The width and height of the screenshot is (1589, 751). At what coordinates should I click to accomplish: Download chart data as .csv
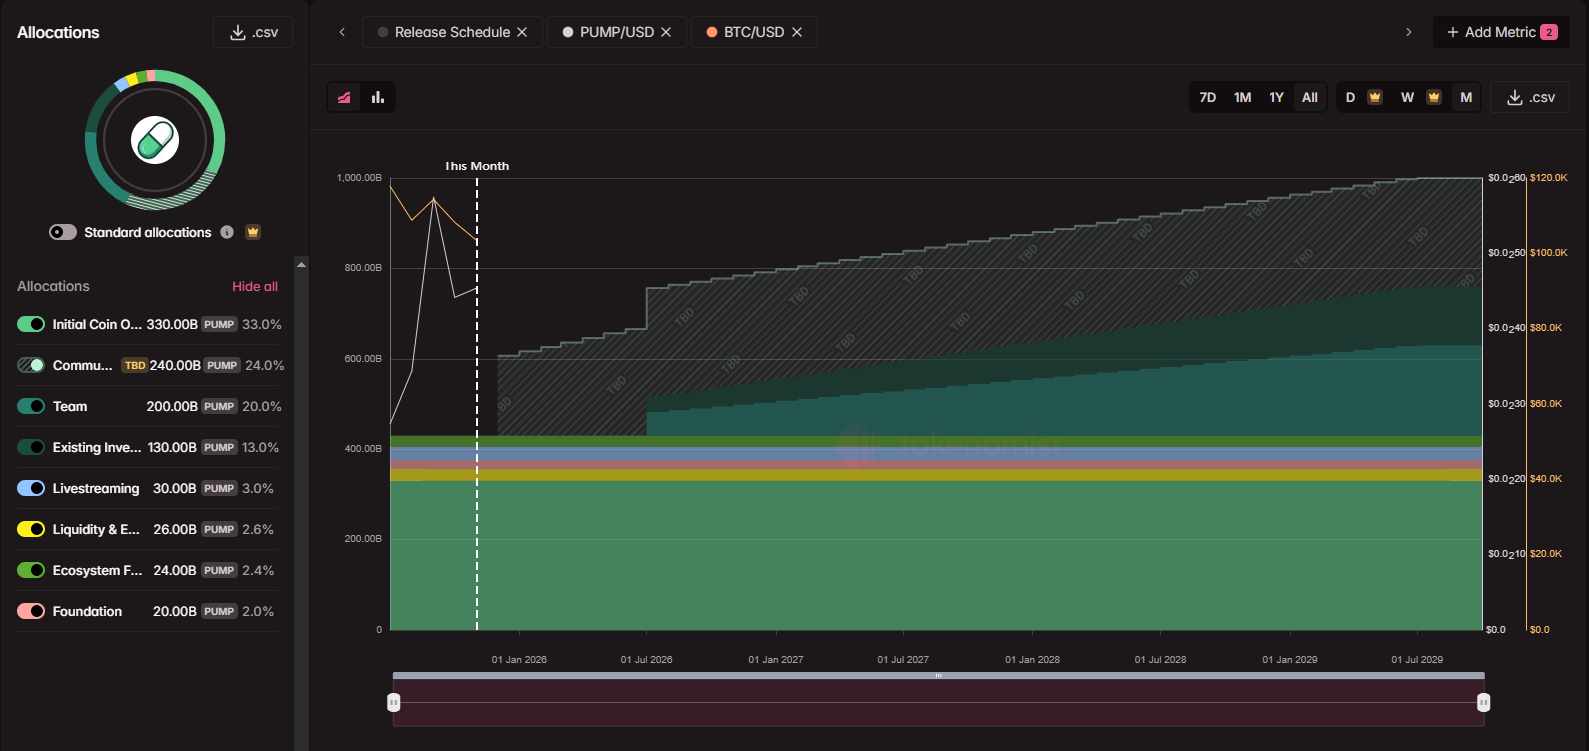pyautogui.click(x=1530, y=97)
